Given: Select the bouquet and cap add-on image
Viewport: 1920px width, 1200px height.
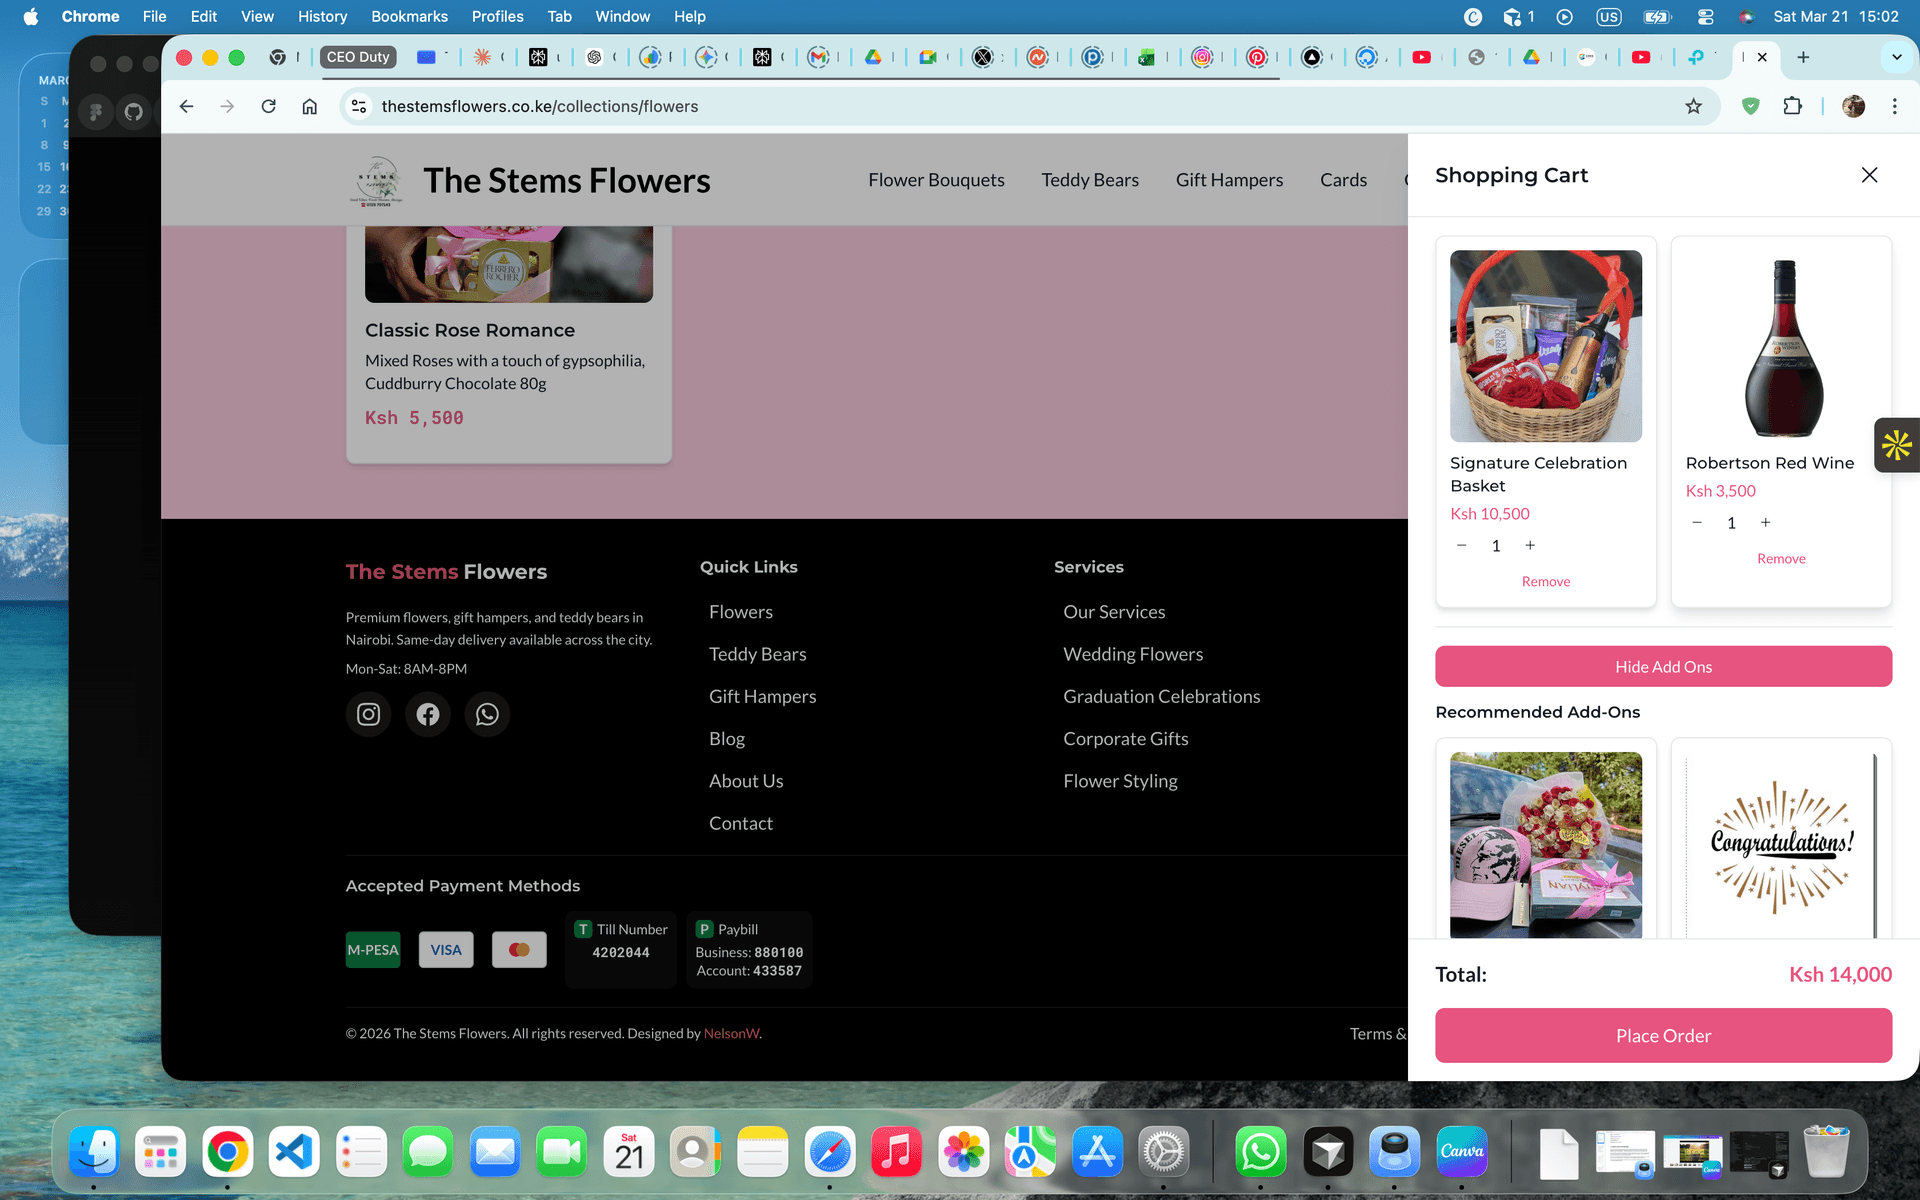Looking at the screenshot, I should point(1546,845).
